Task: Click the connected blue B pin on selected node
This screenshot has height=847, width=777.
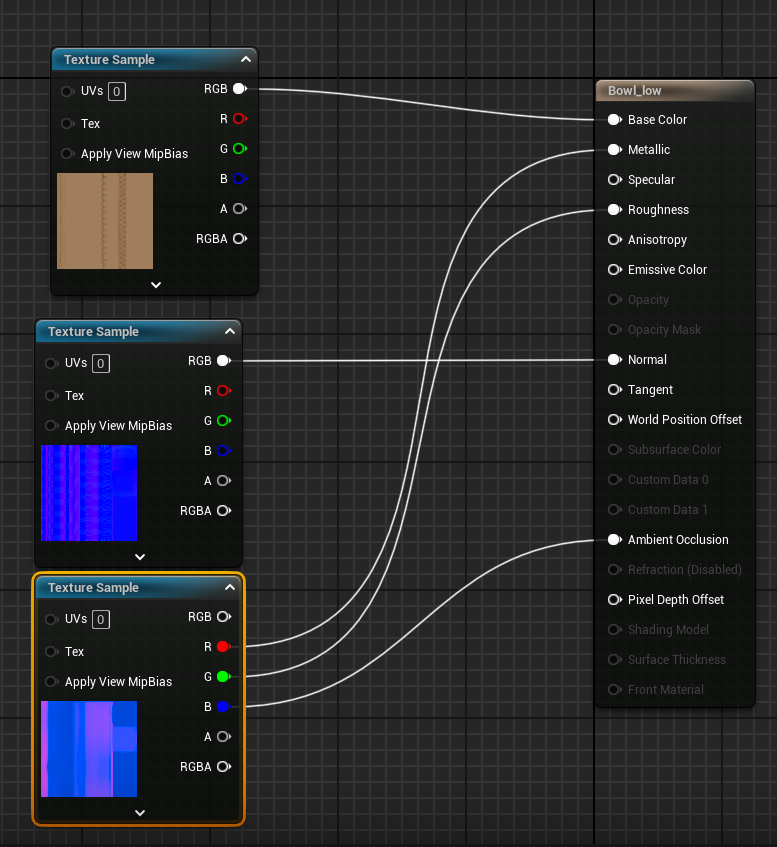Action: [x=224, y=707]
